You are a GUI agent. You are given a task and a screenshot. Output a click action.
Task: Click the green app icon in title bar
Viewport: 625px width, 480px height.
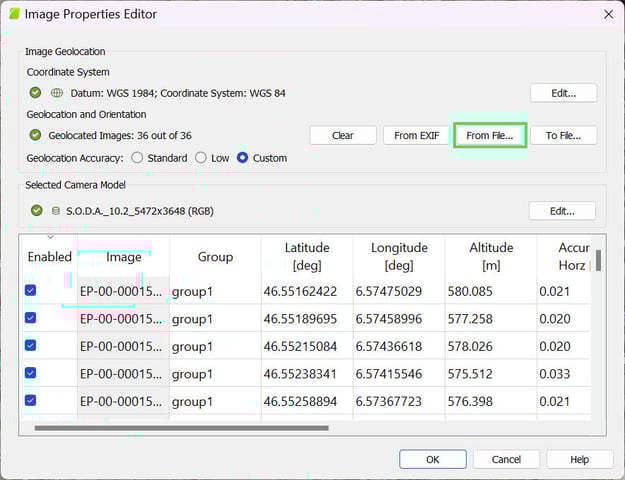14,14
